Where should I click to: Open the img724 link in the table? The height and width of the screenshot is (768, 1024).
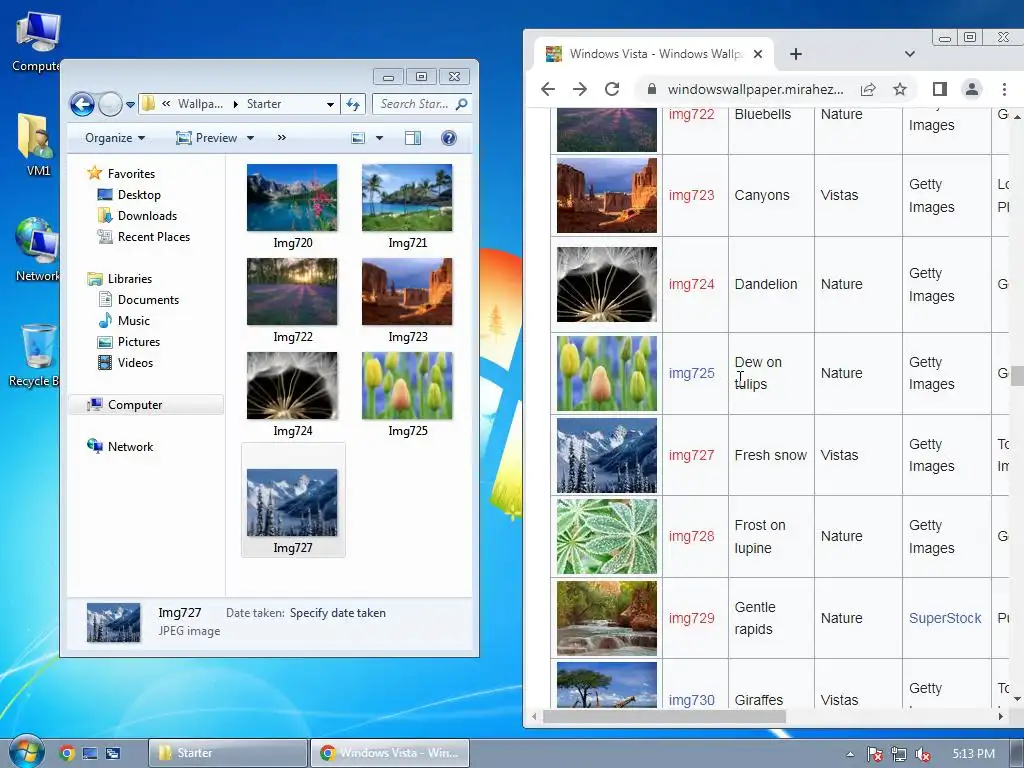tap(692, 284)
